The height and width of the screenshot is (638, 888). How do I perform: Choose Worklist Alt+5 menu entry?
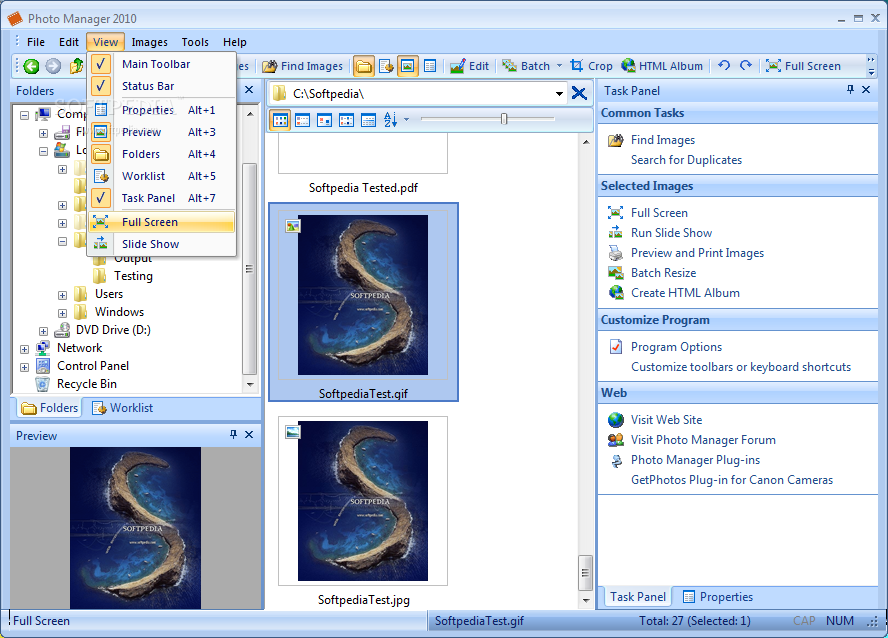pyautogui.click(x=161, y=177)
